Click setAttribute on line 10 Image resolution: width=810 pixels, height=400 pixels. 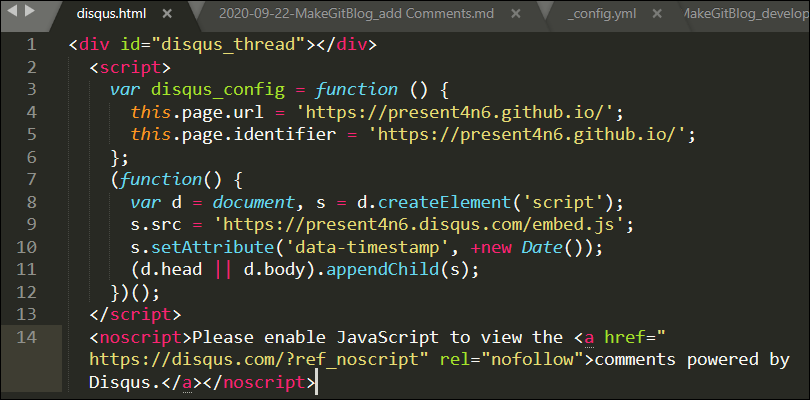pyautogui.click(x=213, y=248)
